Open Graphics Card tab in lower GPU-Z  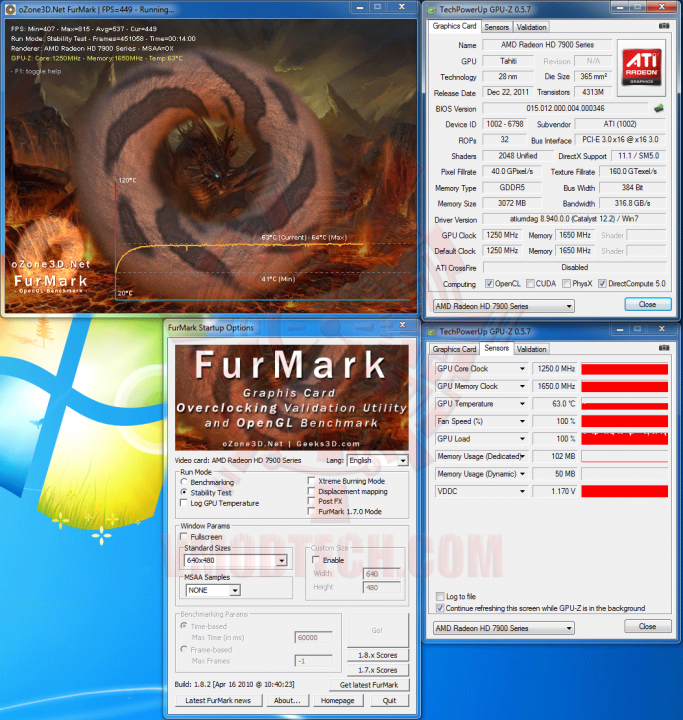pyautogui.click(x=454, y=349)
